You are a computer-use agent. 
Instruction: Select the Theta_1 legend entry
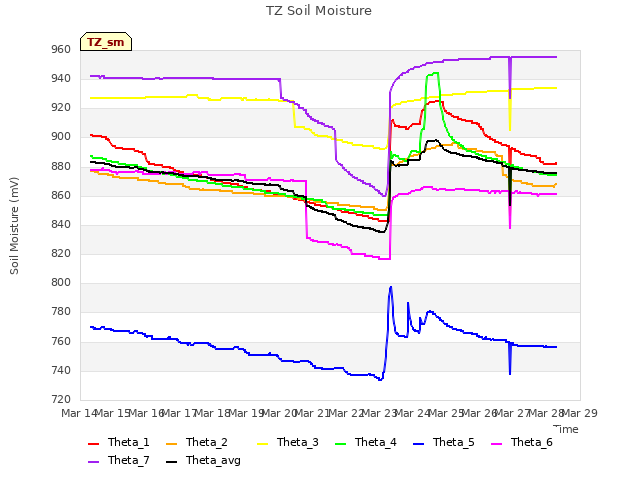(119, 442)
